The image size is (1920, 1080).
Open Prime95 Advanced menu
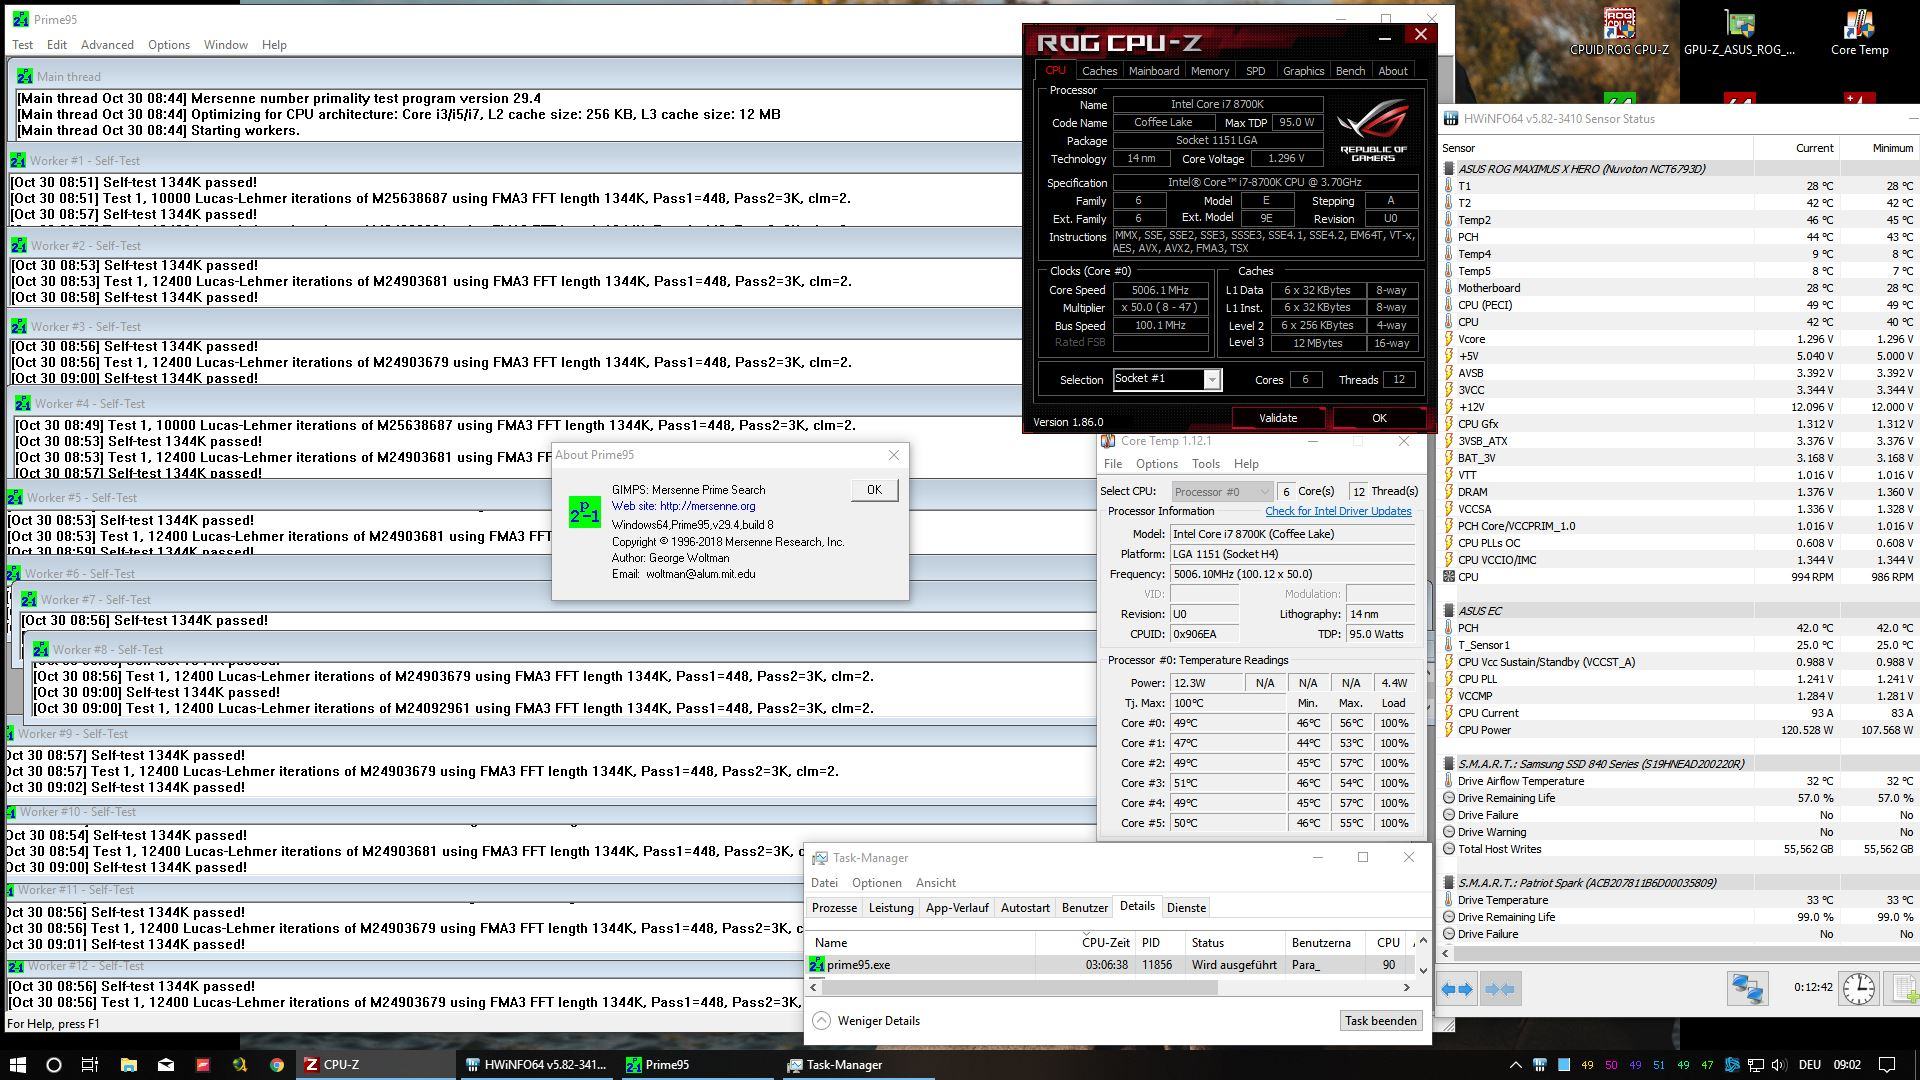coord(107,45)
